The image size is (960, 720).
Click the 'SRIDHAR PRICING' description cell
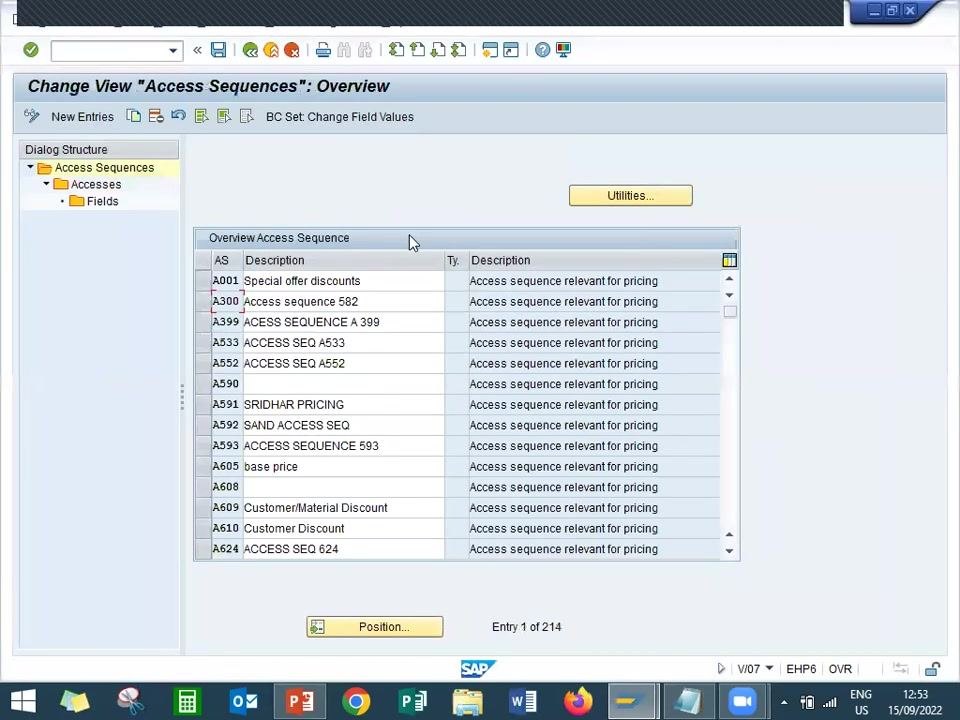(343, 405)
